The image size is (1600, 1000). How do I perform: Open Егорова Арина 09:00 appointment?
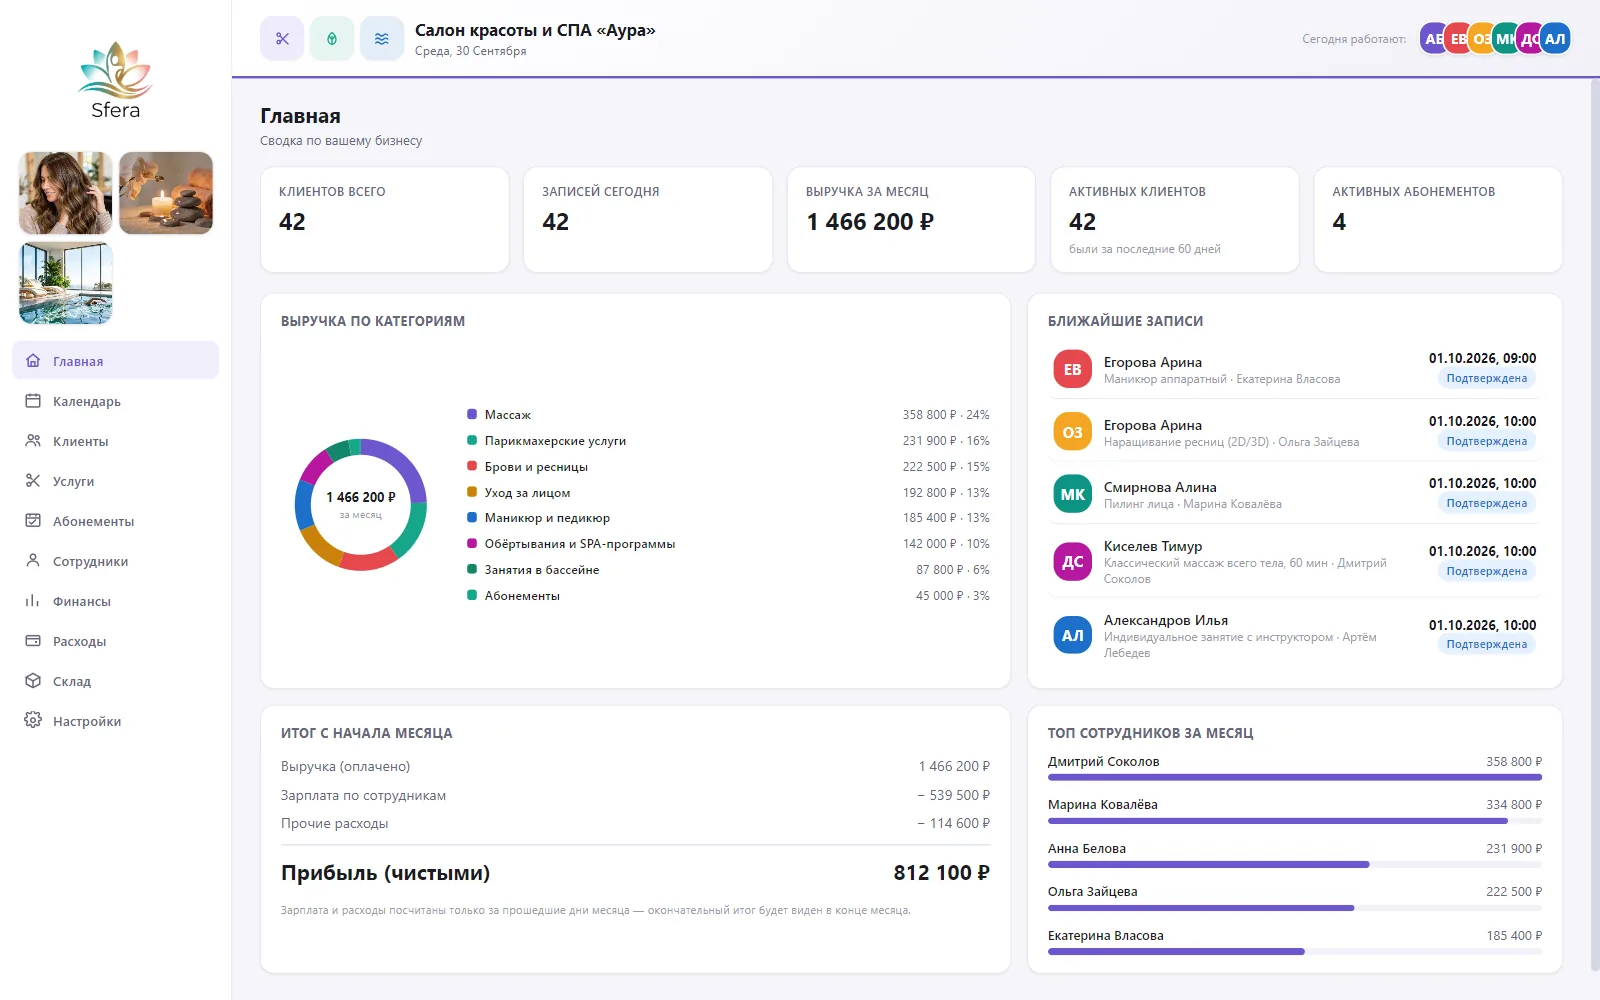coord(1295,369)
